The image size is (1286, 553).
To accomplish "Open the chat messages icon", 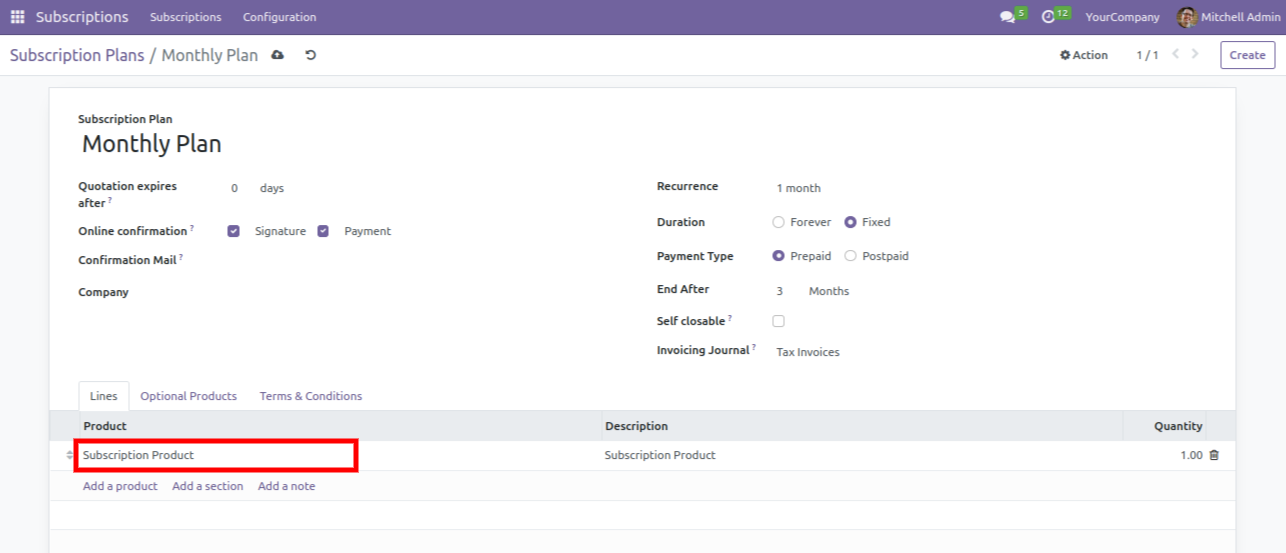I will pos(1007,17).
